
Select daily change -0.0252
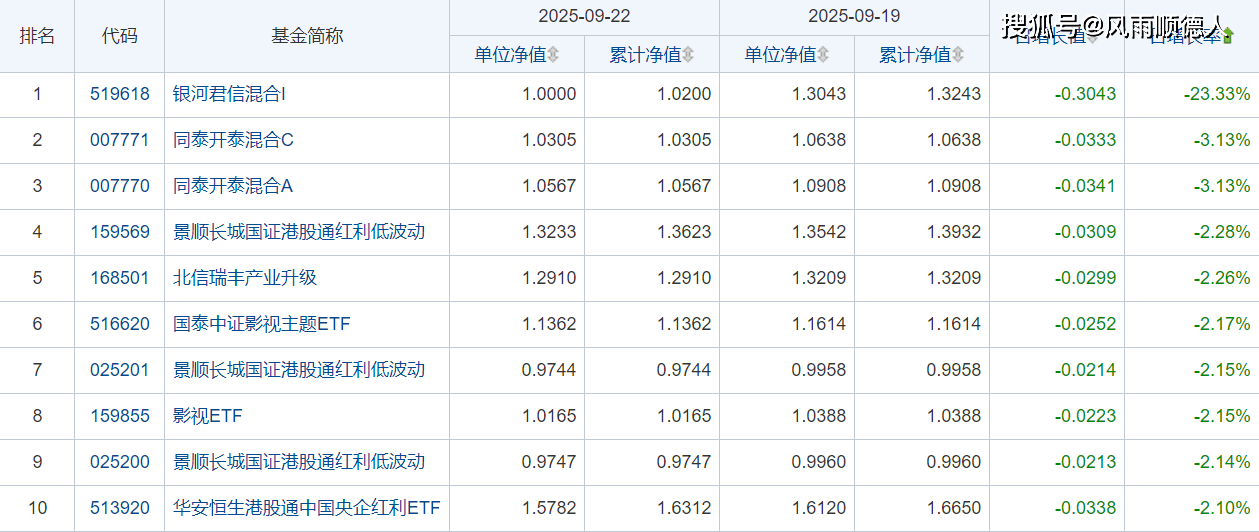(1086, 324)
